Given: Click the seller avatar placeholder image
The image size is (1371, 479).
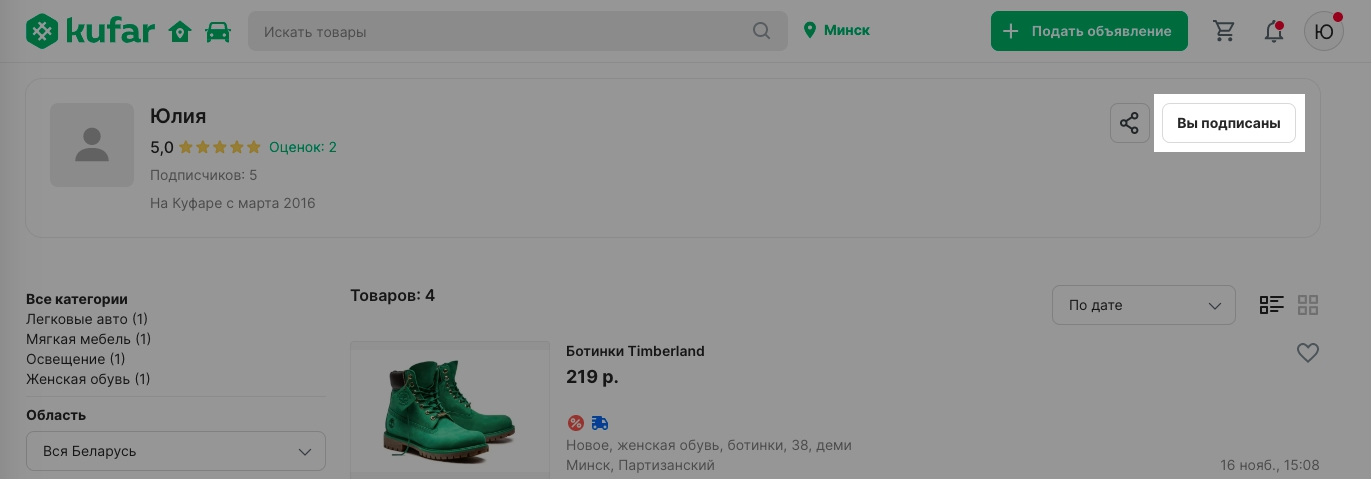Looking at the screenshot, I should coord(92,145).
